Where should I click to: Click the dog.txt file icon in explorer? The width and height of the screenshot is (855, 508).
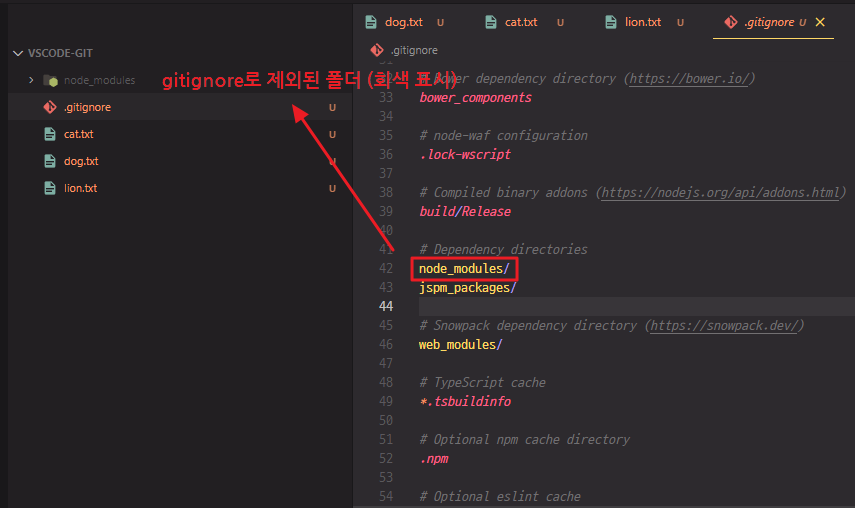click(x=50, y=161)
